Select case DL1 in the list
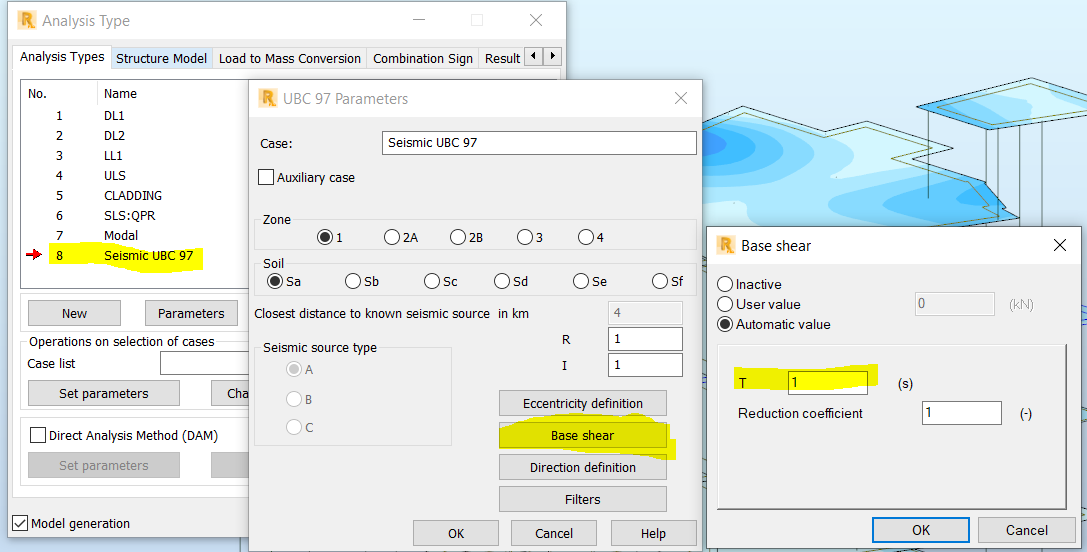 pos(114,116)
